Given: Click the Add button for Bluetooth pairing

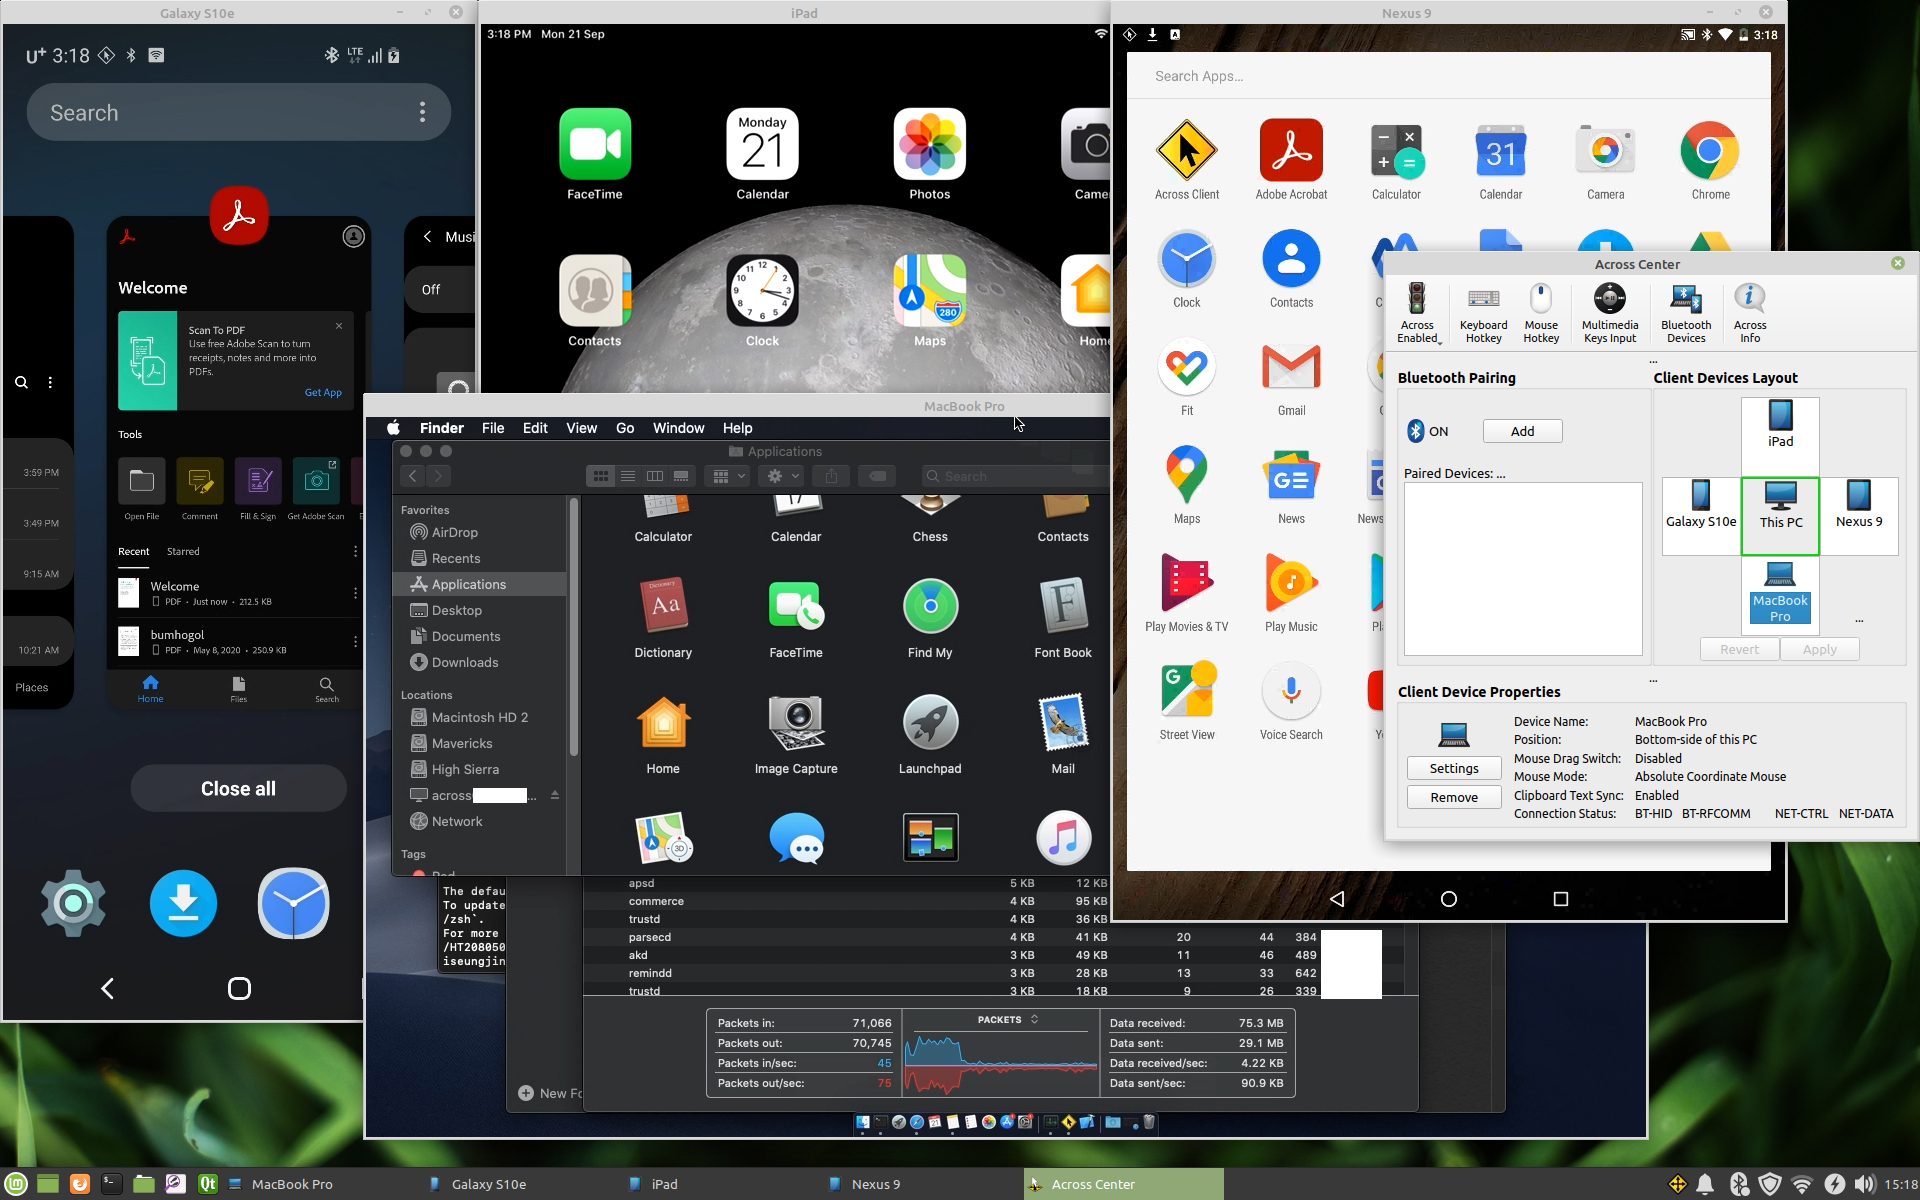Looking at the screenshot, I should pyautogui.click(x=1522, y=431).
